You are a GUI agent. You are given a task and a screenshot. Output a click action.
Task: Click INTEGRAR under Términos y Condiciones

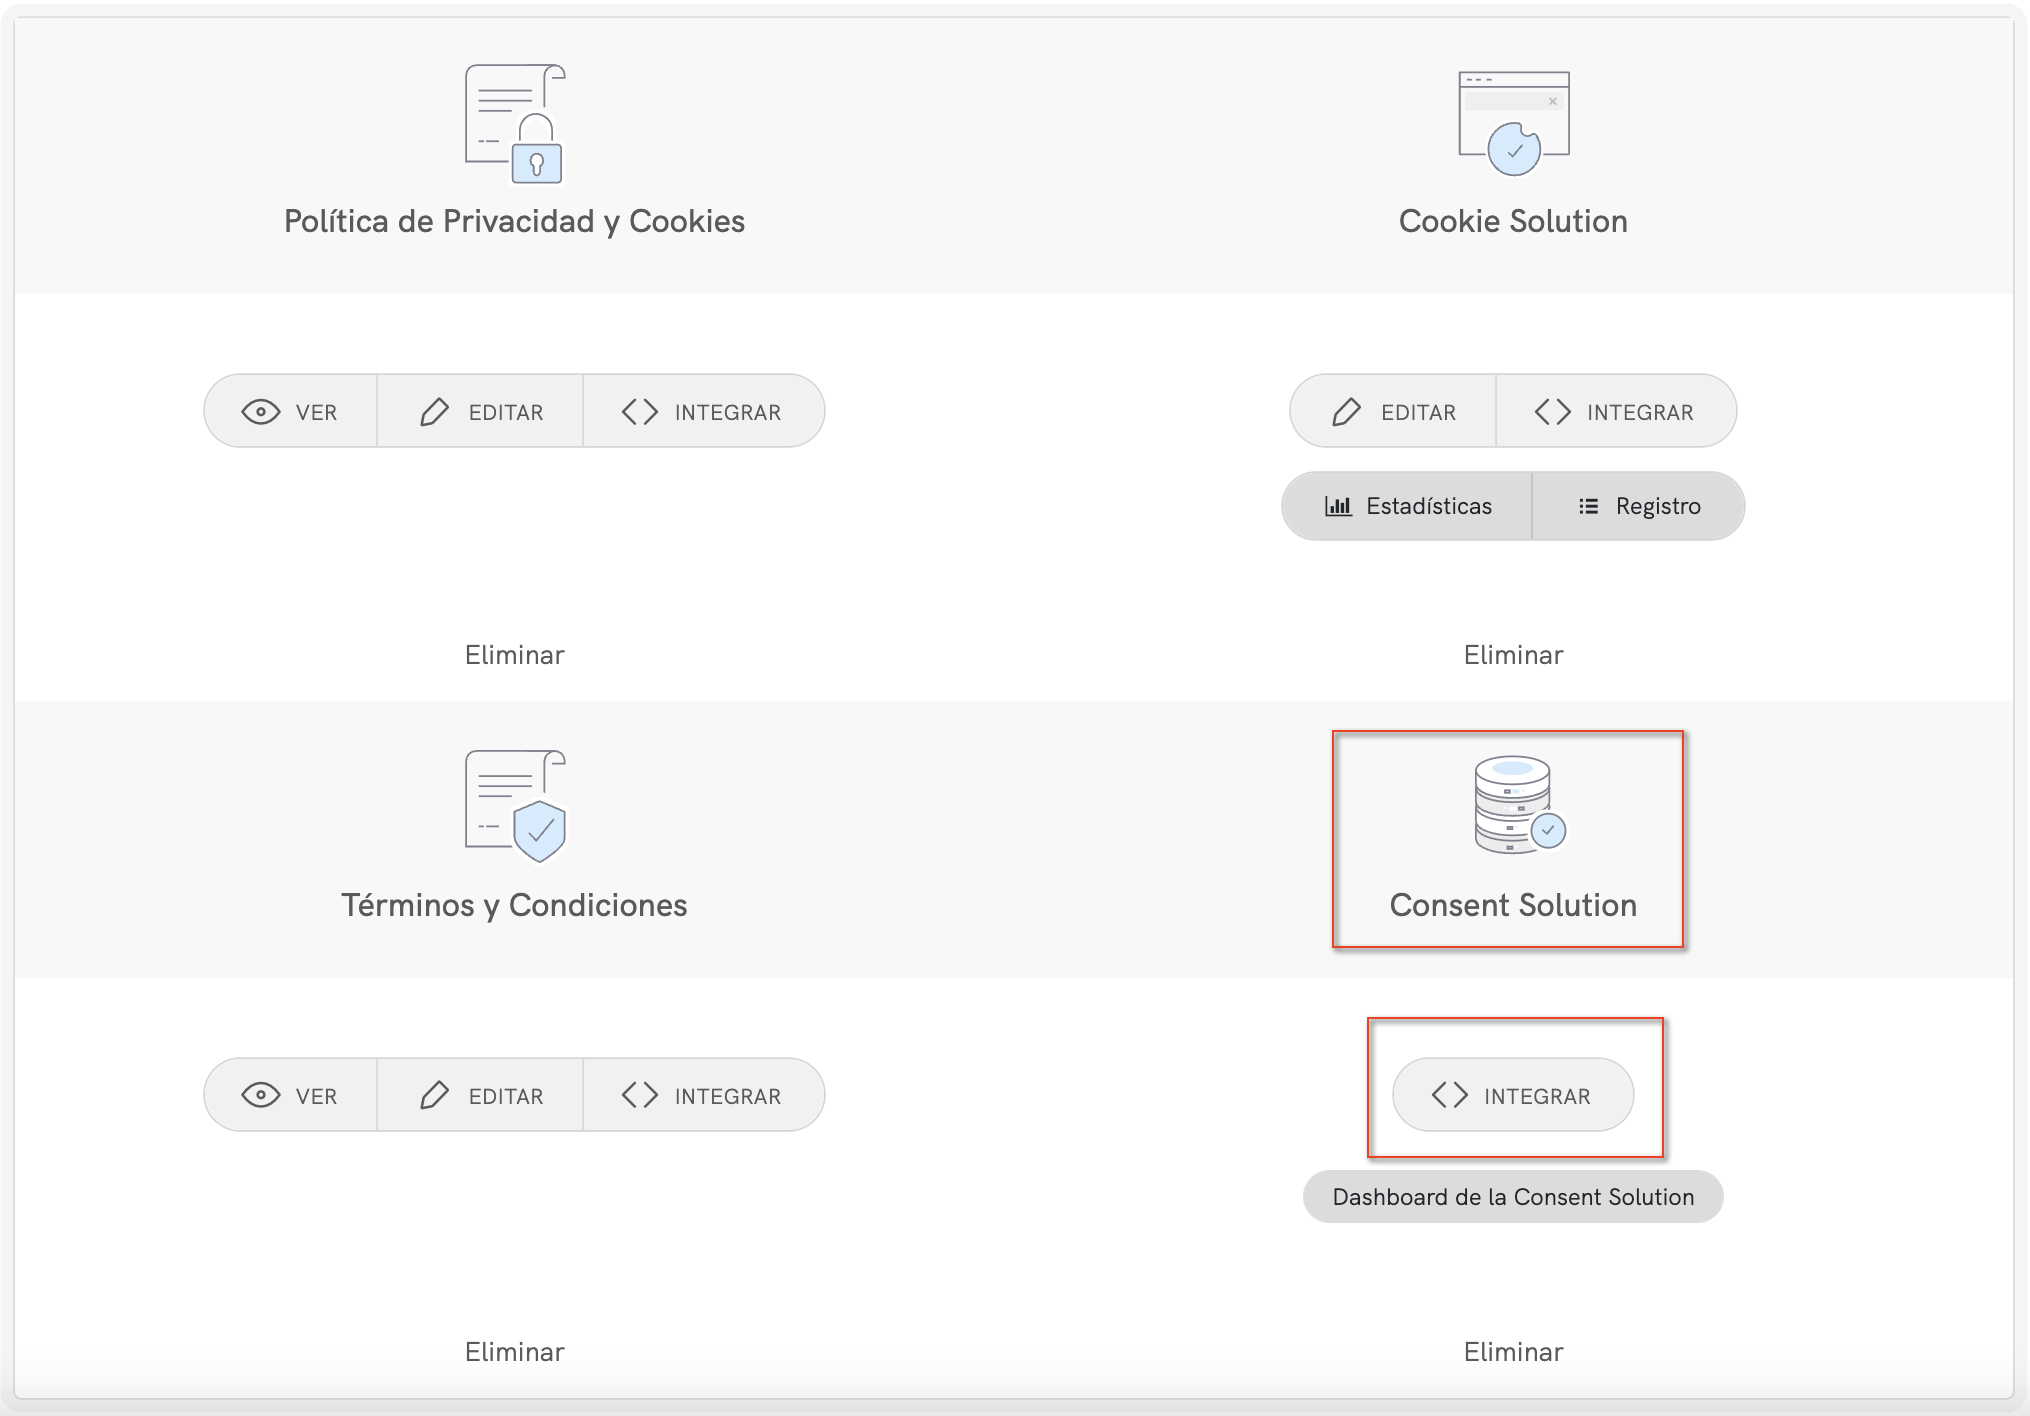click(703, 1095)
